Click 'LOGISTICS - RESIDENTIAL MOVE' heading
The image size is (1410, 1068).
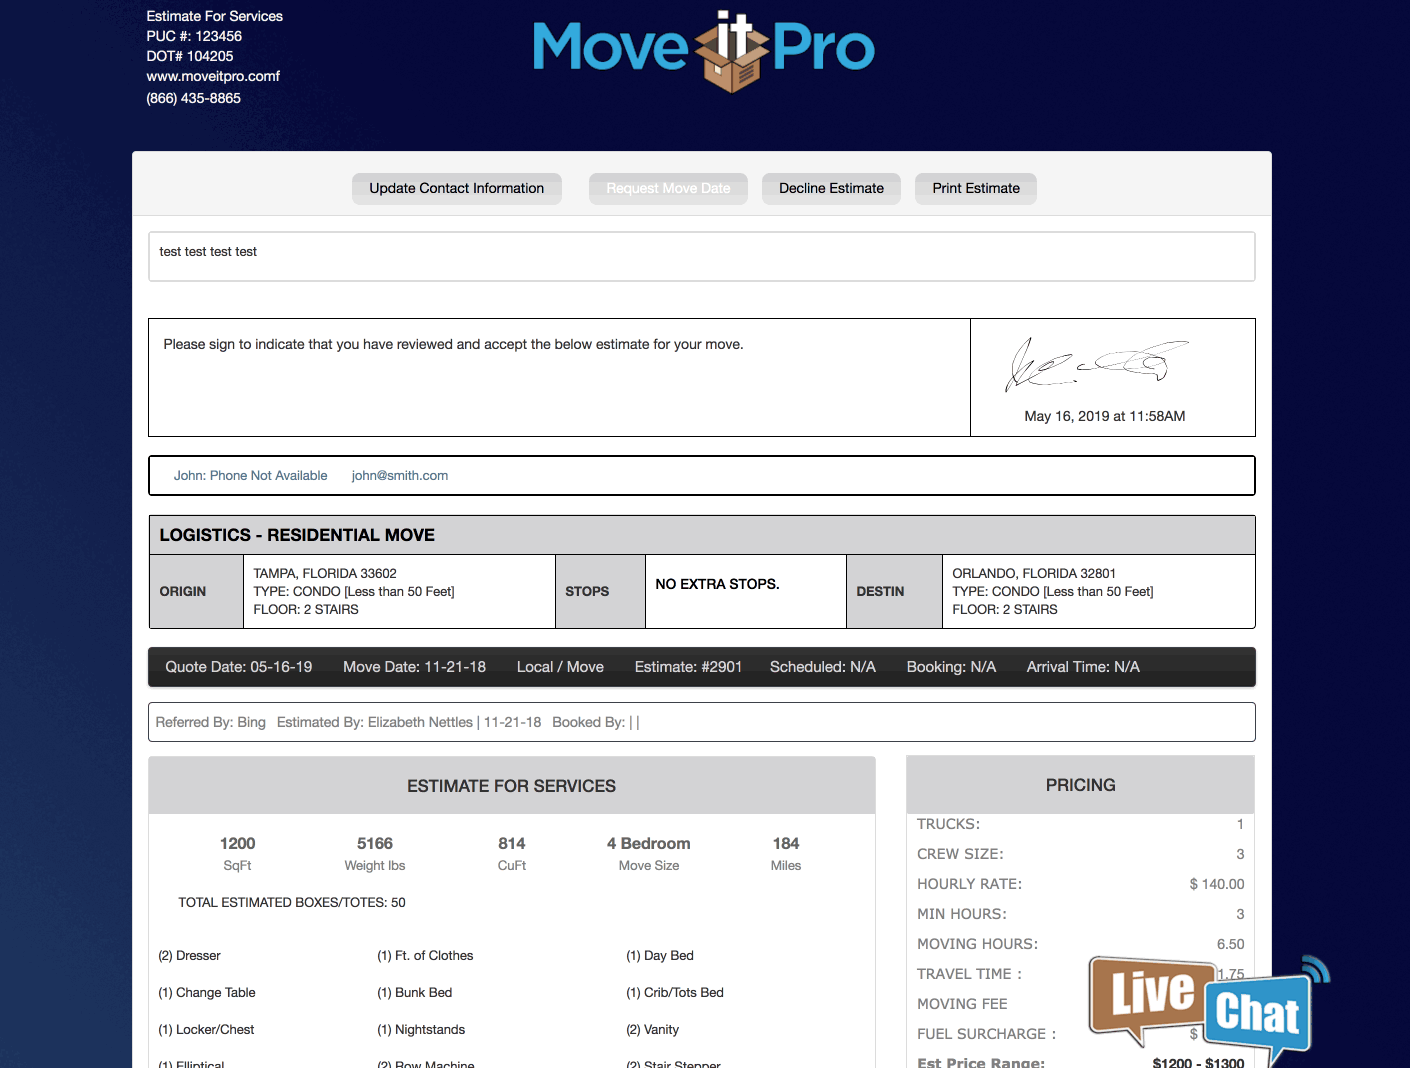[x=297, y=535]
